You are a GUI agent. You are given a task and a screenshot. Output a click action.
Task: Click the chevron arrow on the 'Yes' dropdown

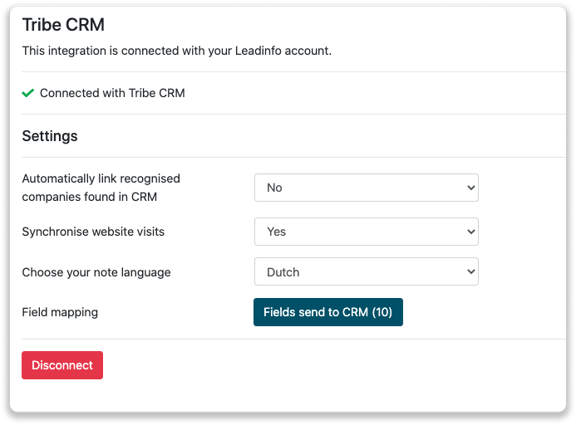pyautogui.click(x=471, y=232)
